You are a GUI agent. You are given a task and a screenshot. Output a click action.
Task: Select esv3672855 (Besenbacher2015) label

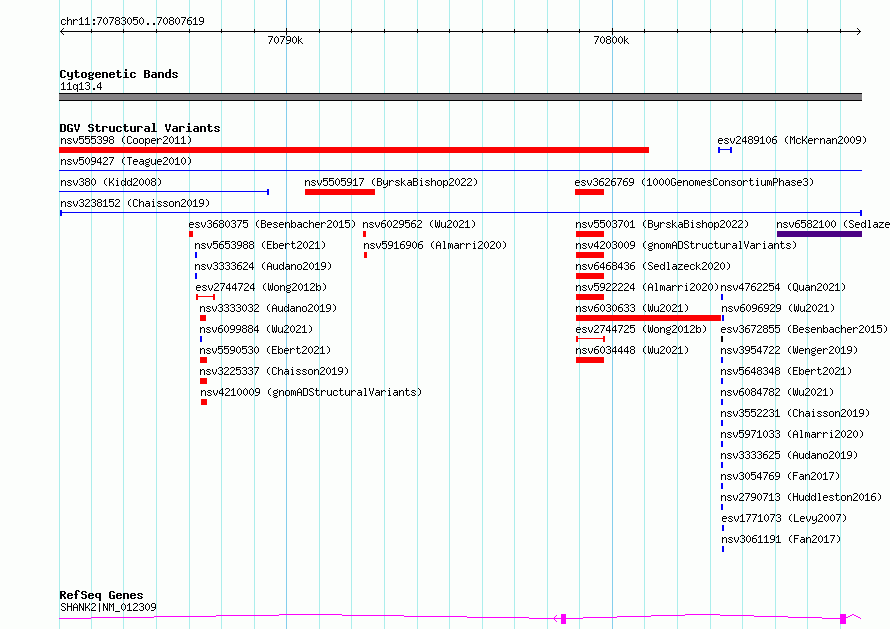(x=804, y=329)
